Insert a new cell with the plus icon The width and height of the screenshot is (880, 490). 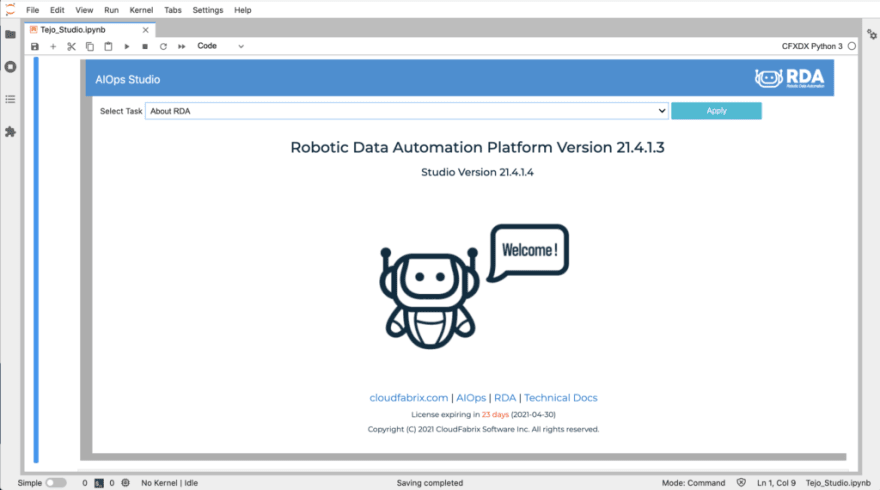pos(53,47)
